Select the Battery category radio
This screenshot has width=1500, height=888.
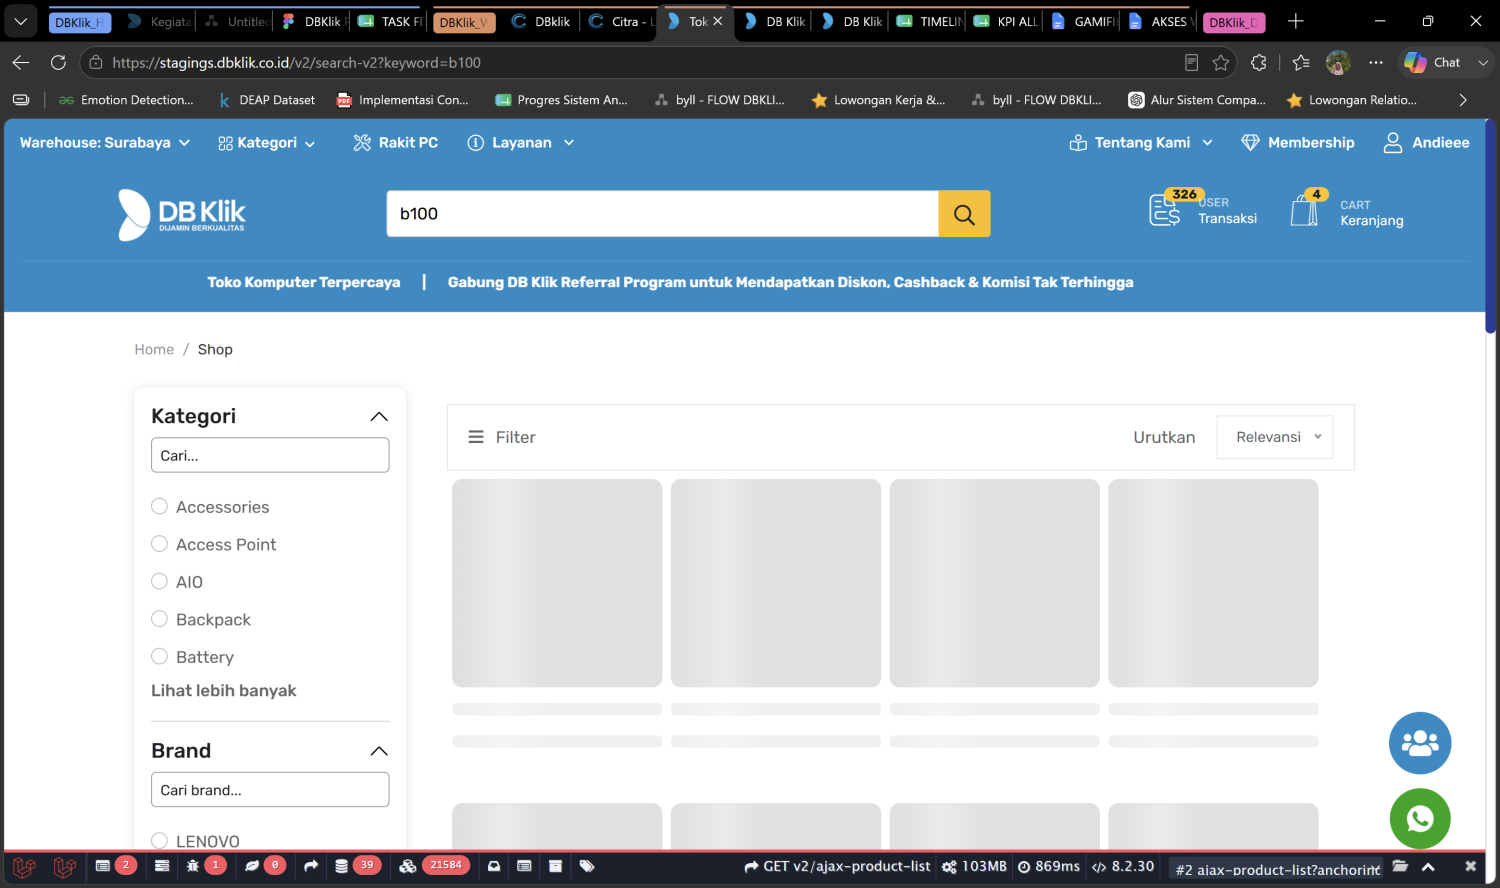pyautogui.click(x=159, y=656)
